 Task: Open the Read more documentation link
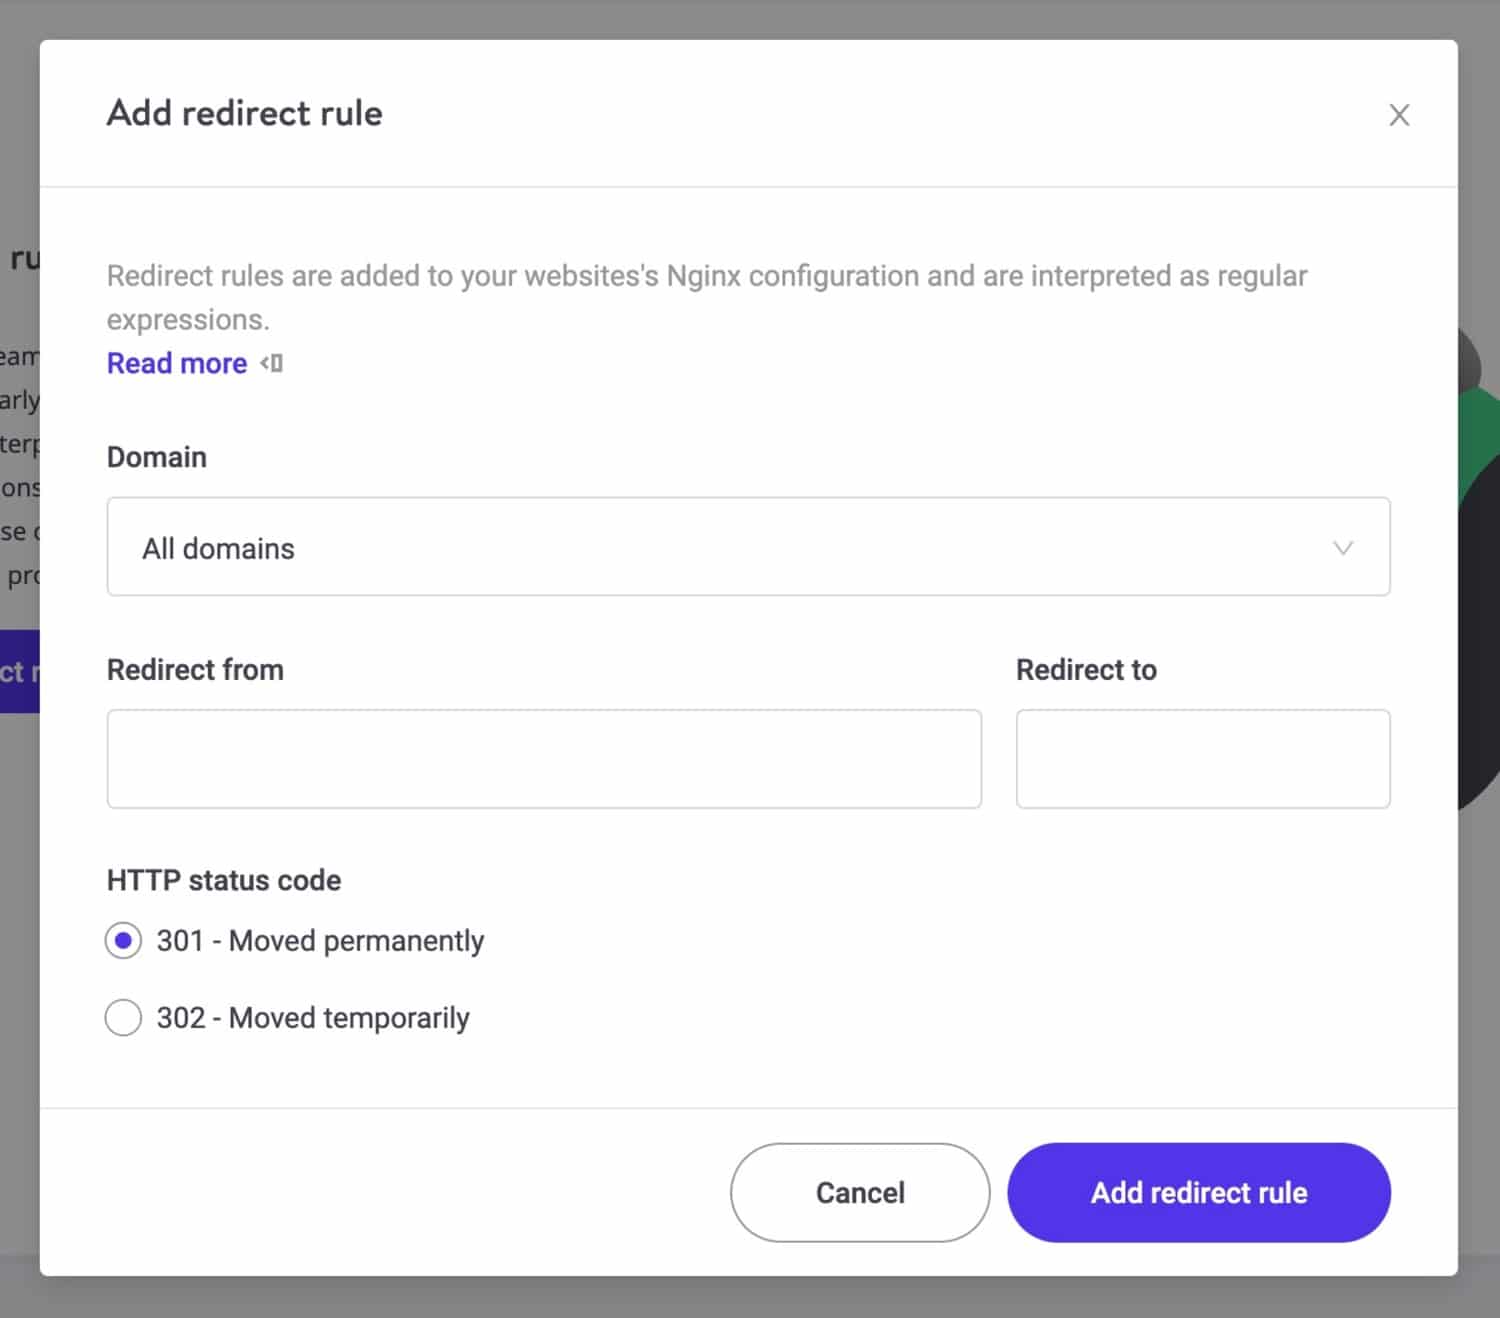(x=176, y=363)
